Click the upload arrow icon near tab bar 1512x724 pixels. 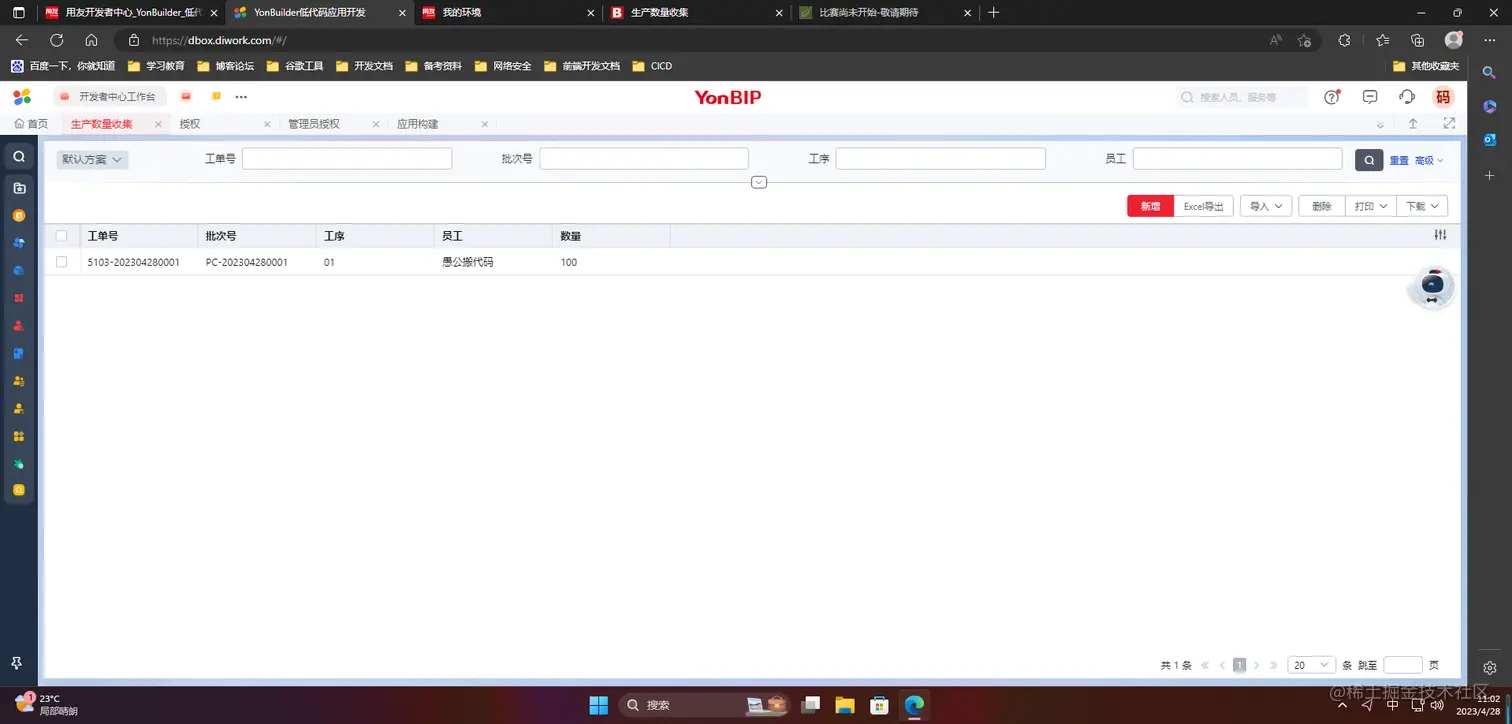(x=1412, y=123)
